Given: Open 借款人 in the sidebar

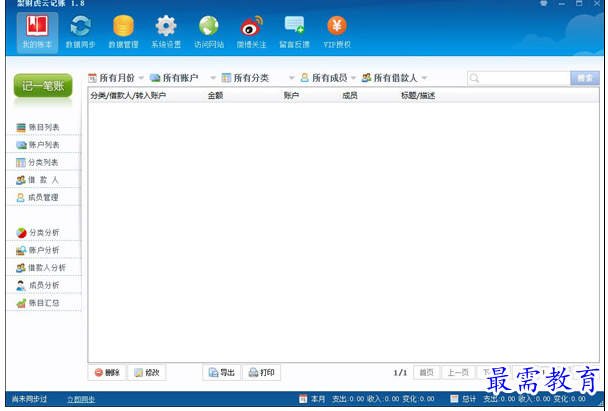Looking at the screenshot, I should pyautogui.click(x=43, y=180).
